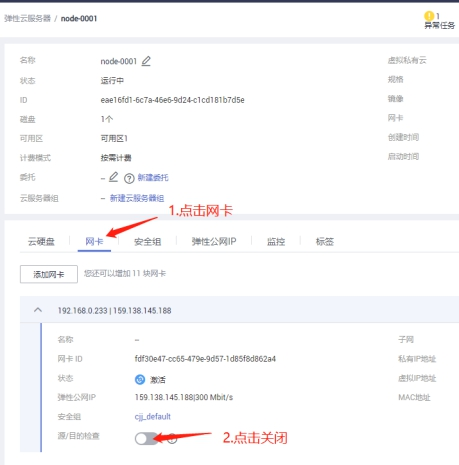
Task: Open the 安全组 tab
Action: click(x=147, y=241)
